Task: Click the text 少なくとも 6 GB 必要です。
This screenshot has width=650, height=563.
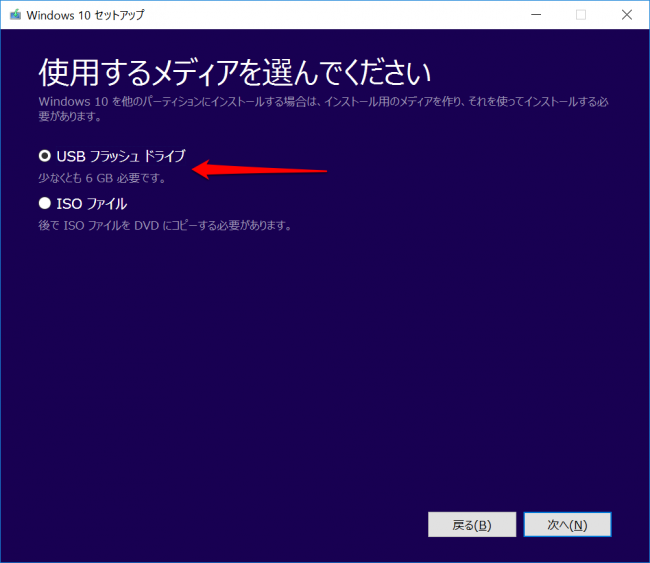Action: click(103, 178)
